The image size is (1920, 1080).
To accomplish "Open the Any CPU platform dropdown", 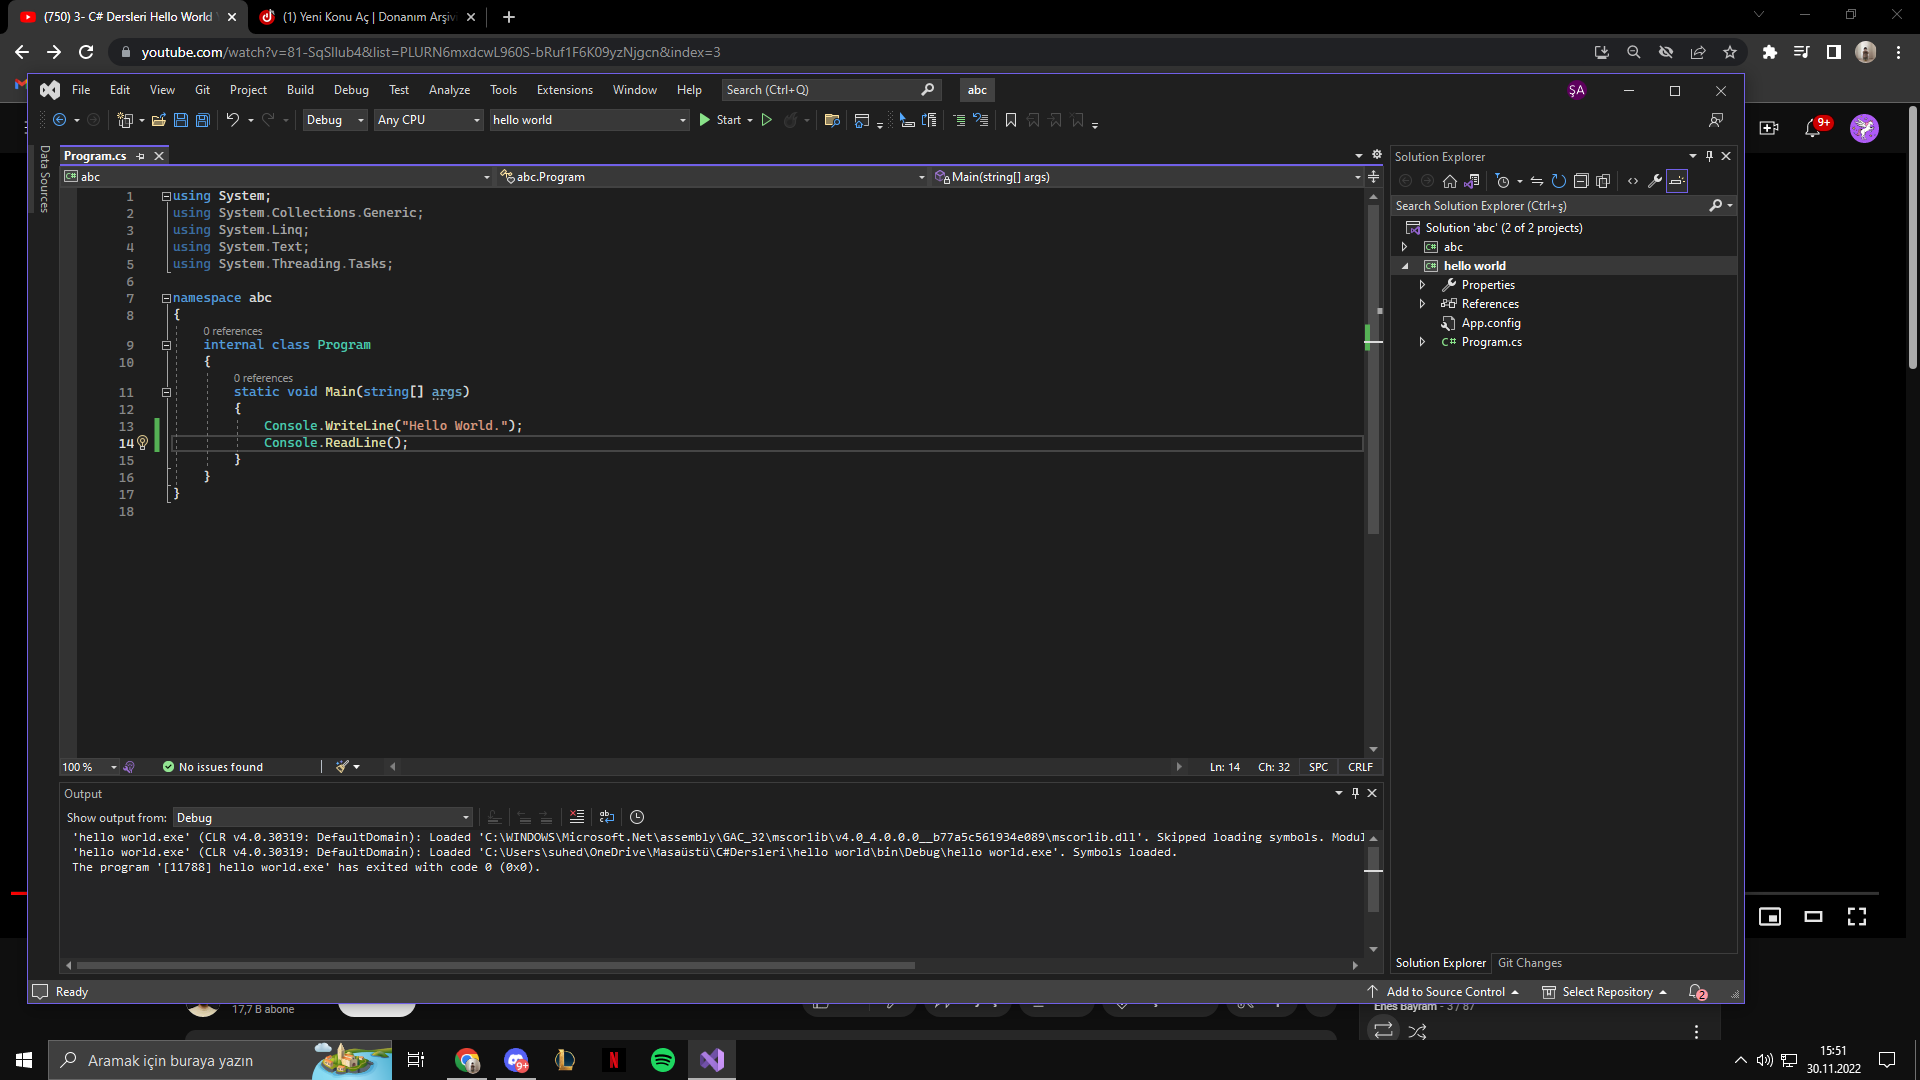I will coord(429,120).
